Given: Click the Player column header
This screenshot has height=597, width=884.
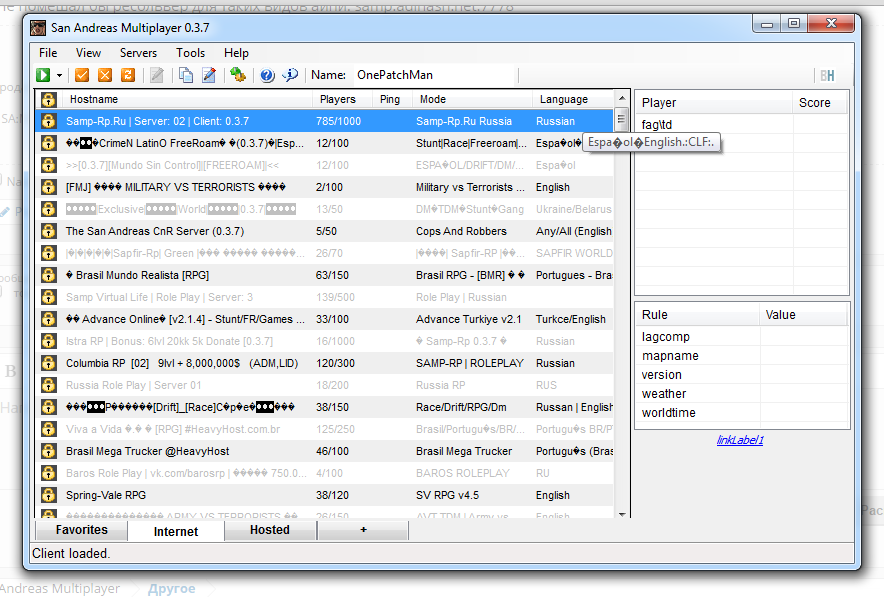Looking at the screenshot, I should click(714, 103).
